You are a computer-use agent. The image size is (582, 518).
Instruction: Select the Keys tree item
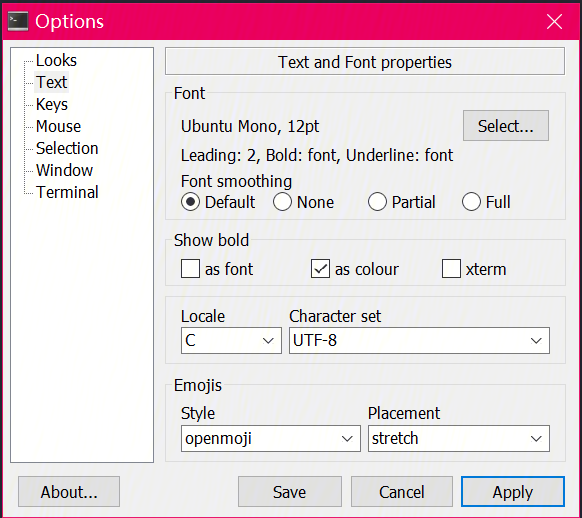coord(52,104)
